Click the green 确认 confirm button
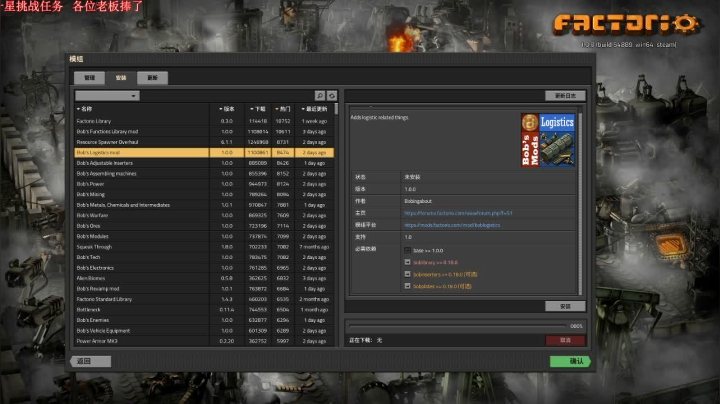 pos(570,361)
